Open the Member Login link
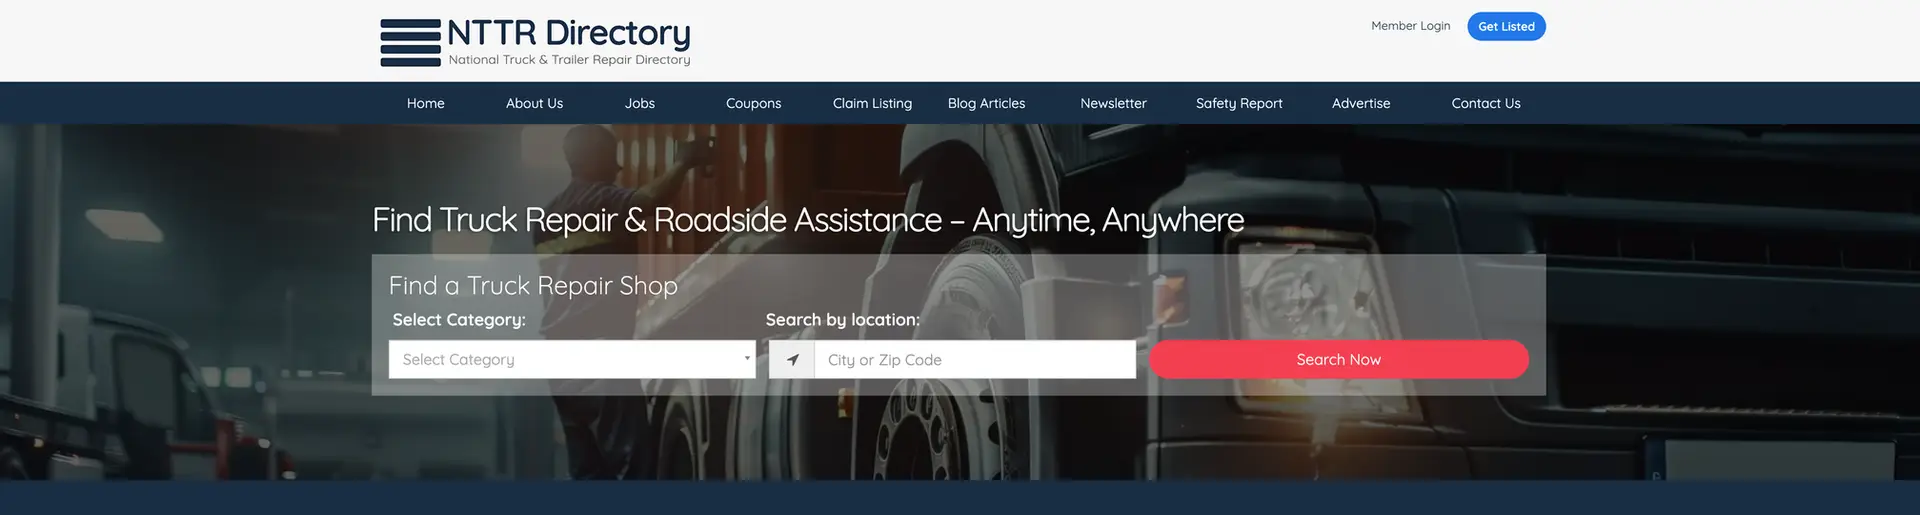The image size is (1920, 515). tap(1410, 26)
